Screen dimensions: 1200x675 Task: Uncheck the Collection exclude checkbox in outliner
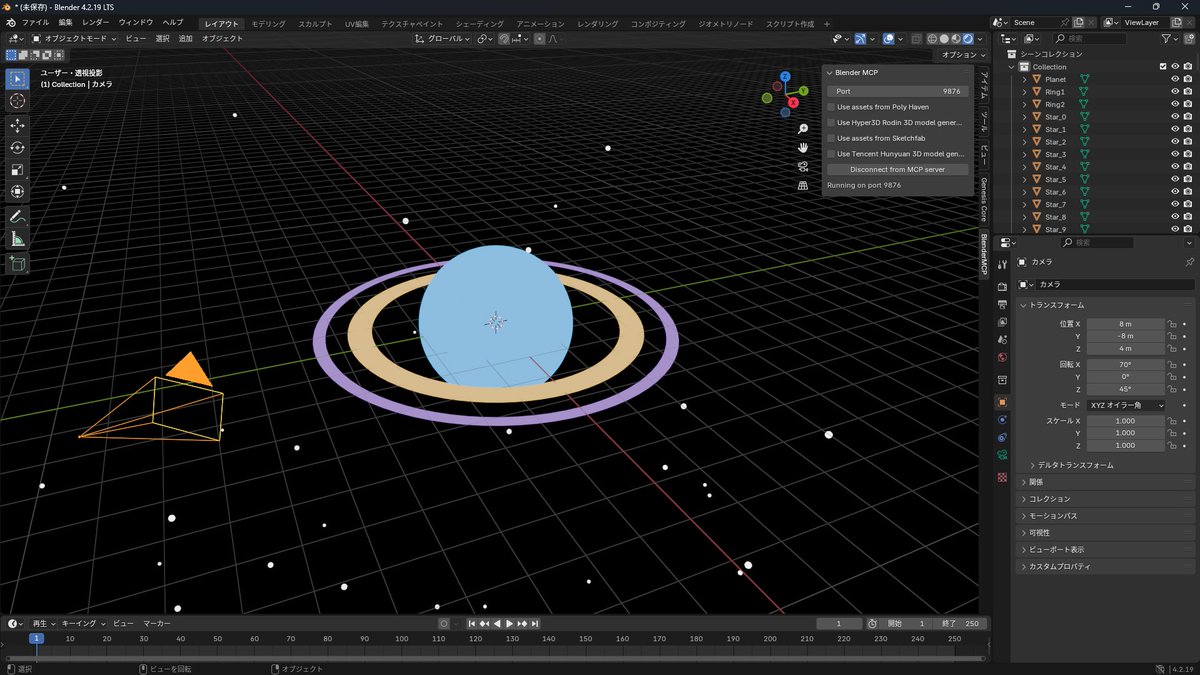[x=1162, y=67]
